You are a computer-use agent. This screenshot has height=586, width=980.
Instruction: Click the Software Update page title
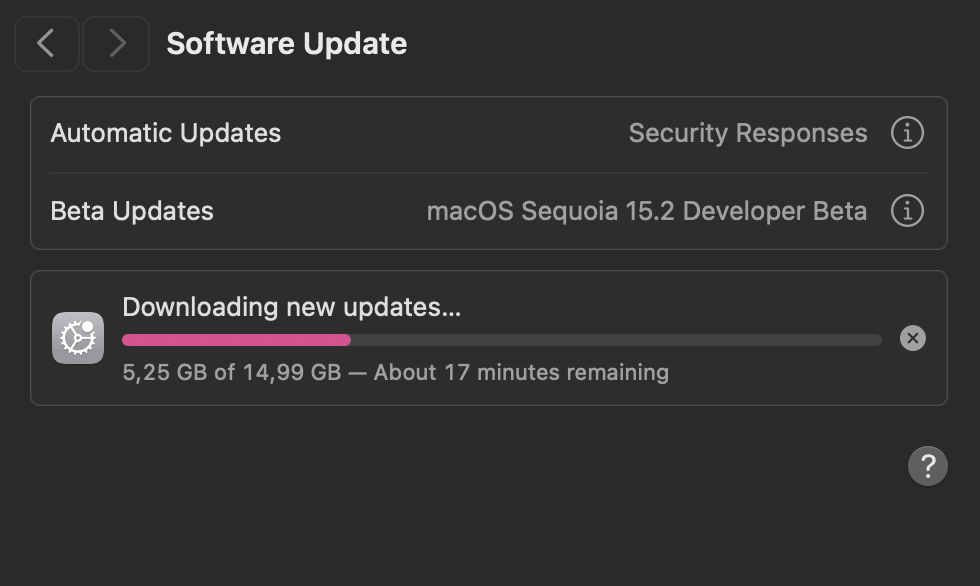(287, 44)
